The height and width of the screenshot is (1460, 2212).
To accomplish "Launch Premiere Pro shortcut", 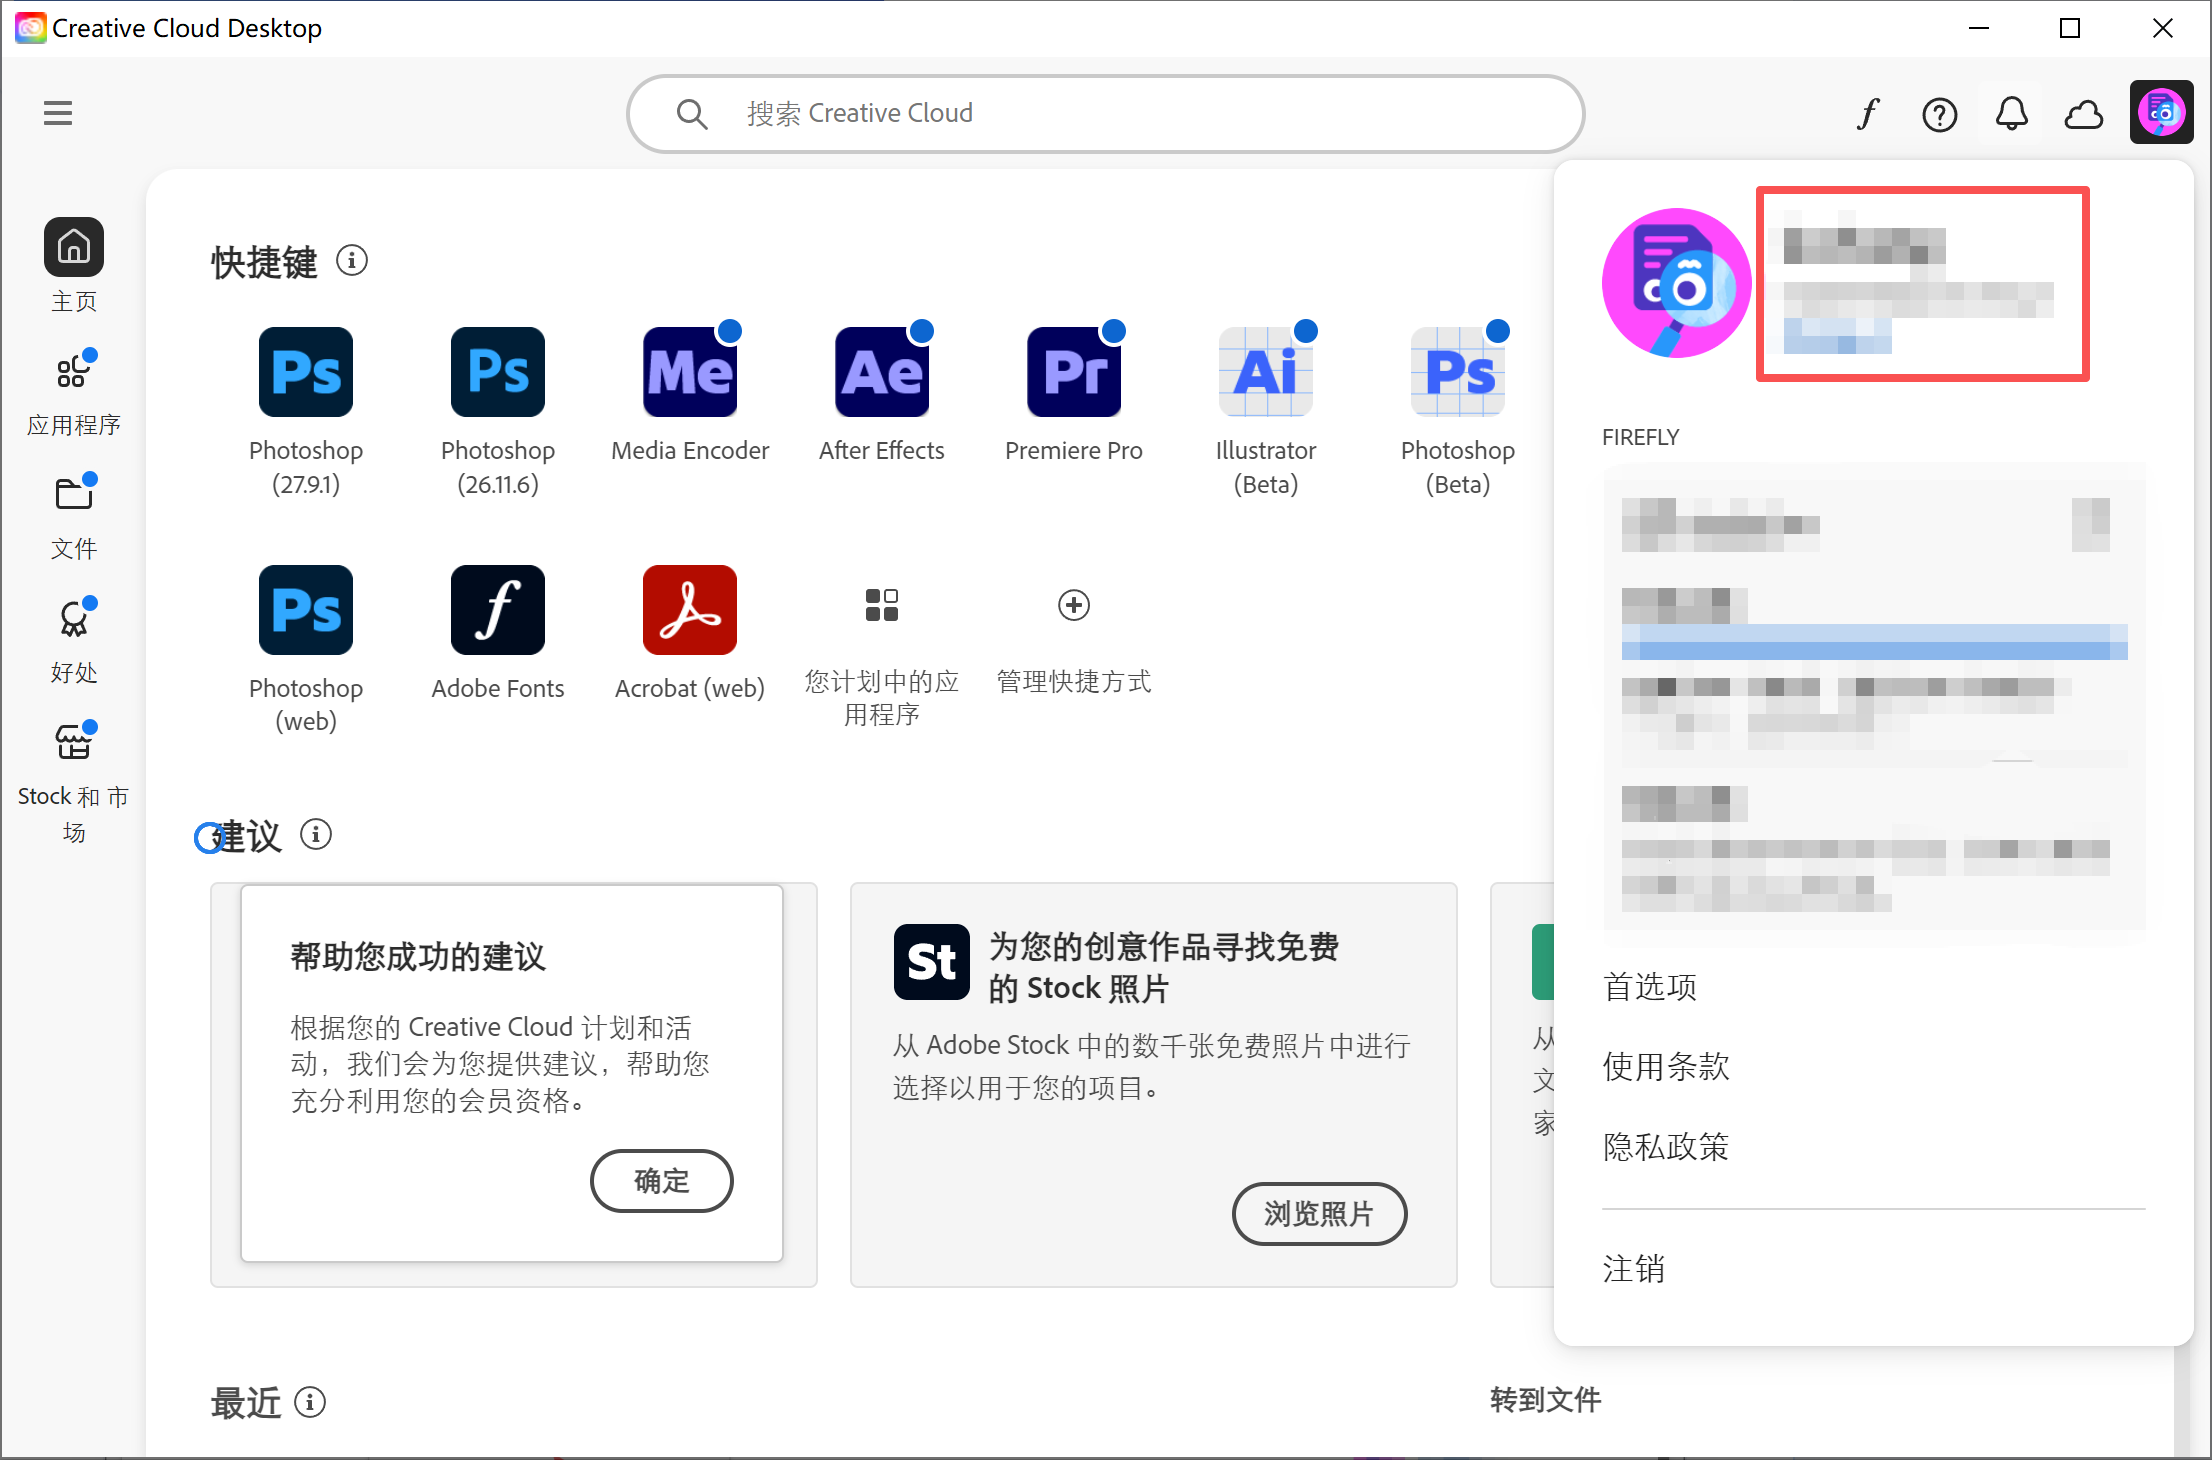I will [x=1074, y=372].
